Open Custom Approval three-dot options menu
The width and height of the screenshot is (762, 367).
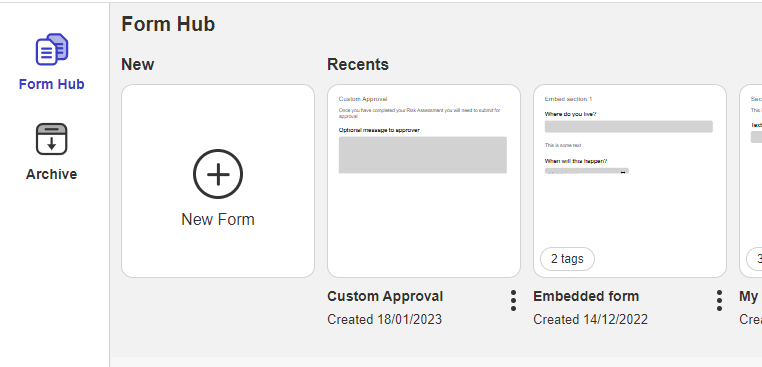point(513,301)
